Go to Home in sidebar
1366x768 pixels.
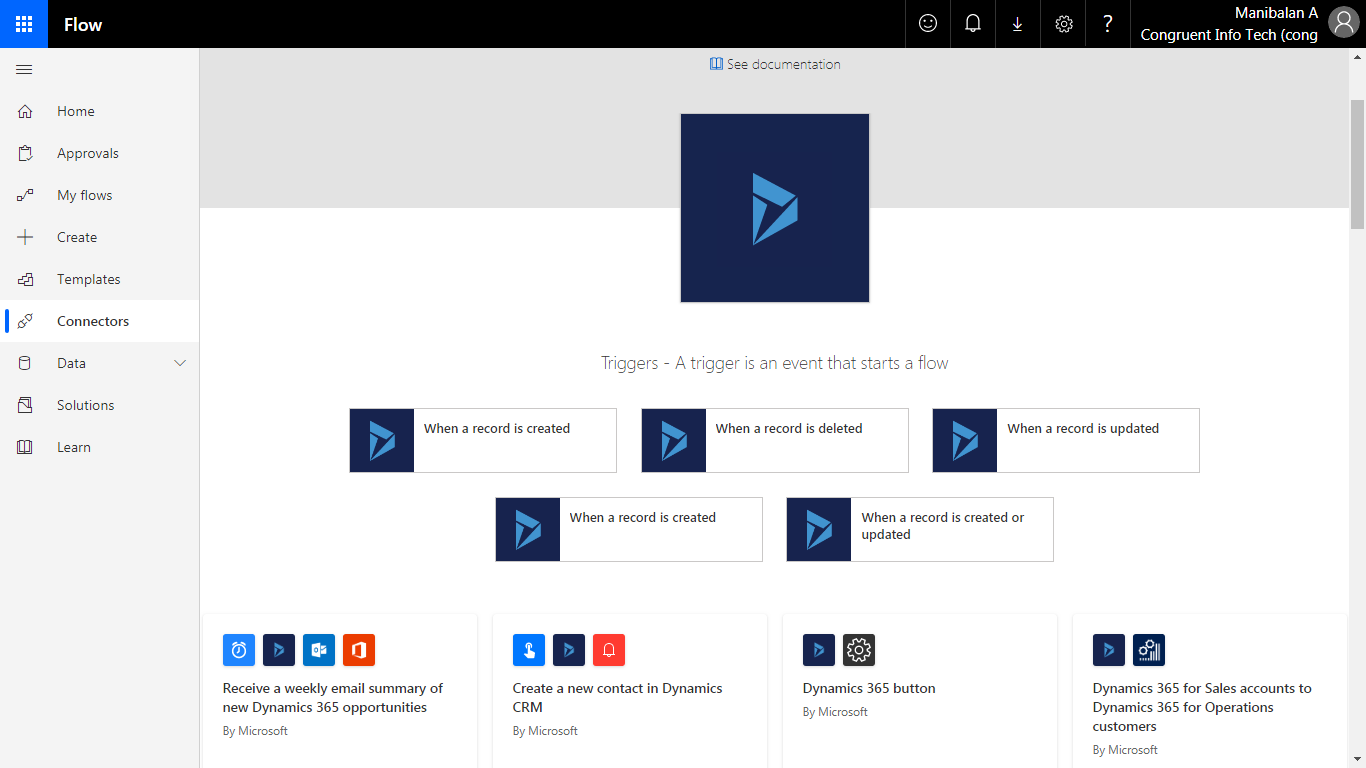[x=100, y=111]
